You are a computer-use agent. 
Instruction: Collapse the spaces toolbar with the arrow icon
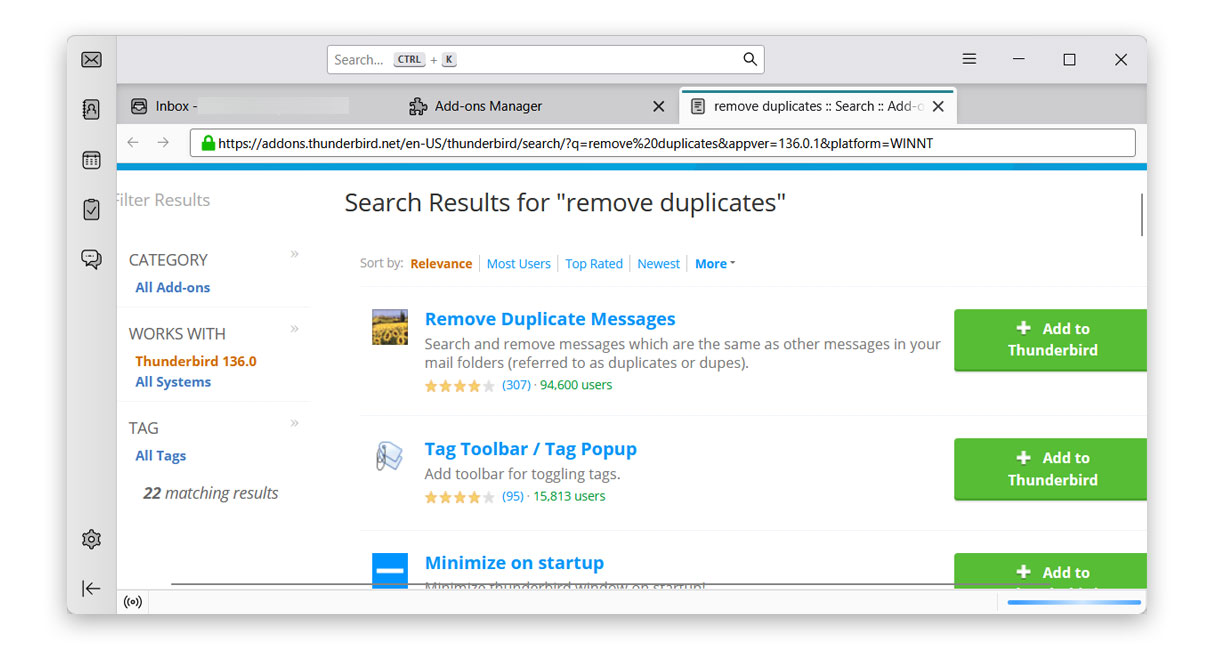pyautogui.click(x=91, y=588)
